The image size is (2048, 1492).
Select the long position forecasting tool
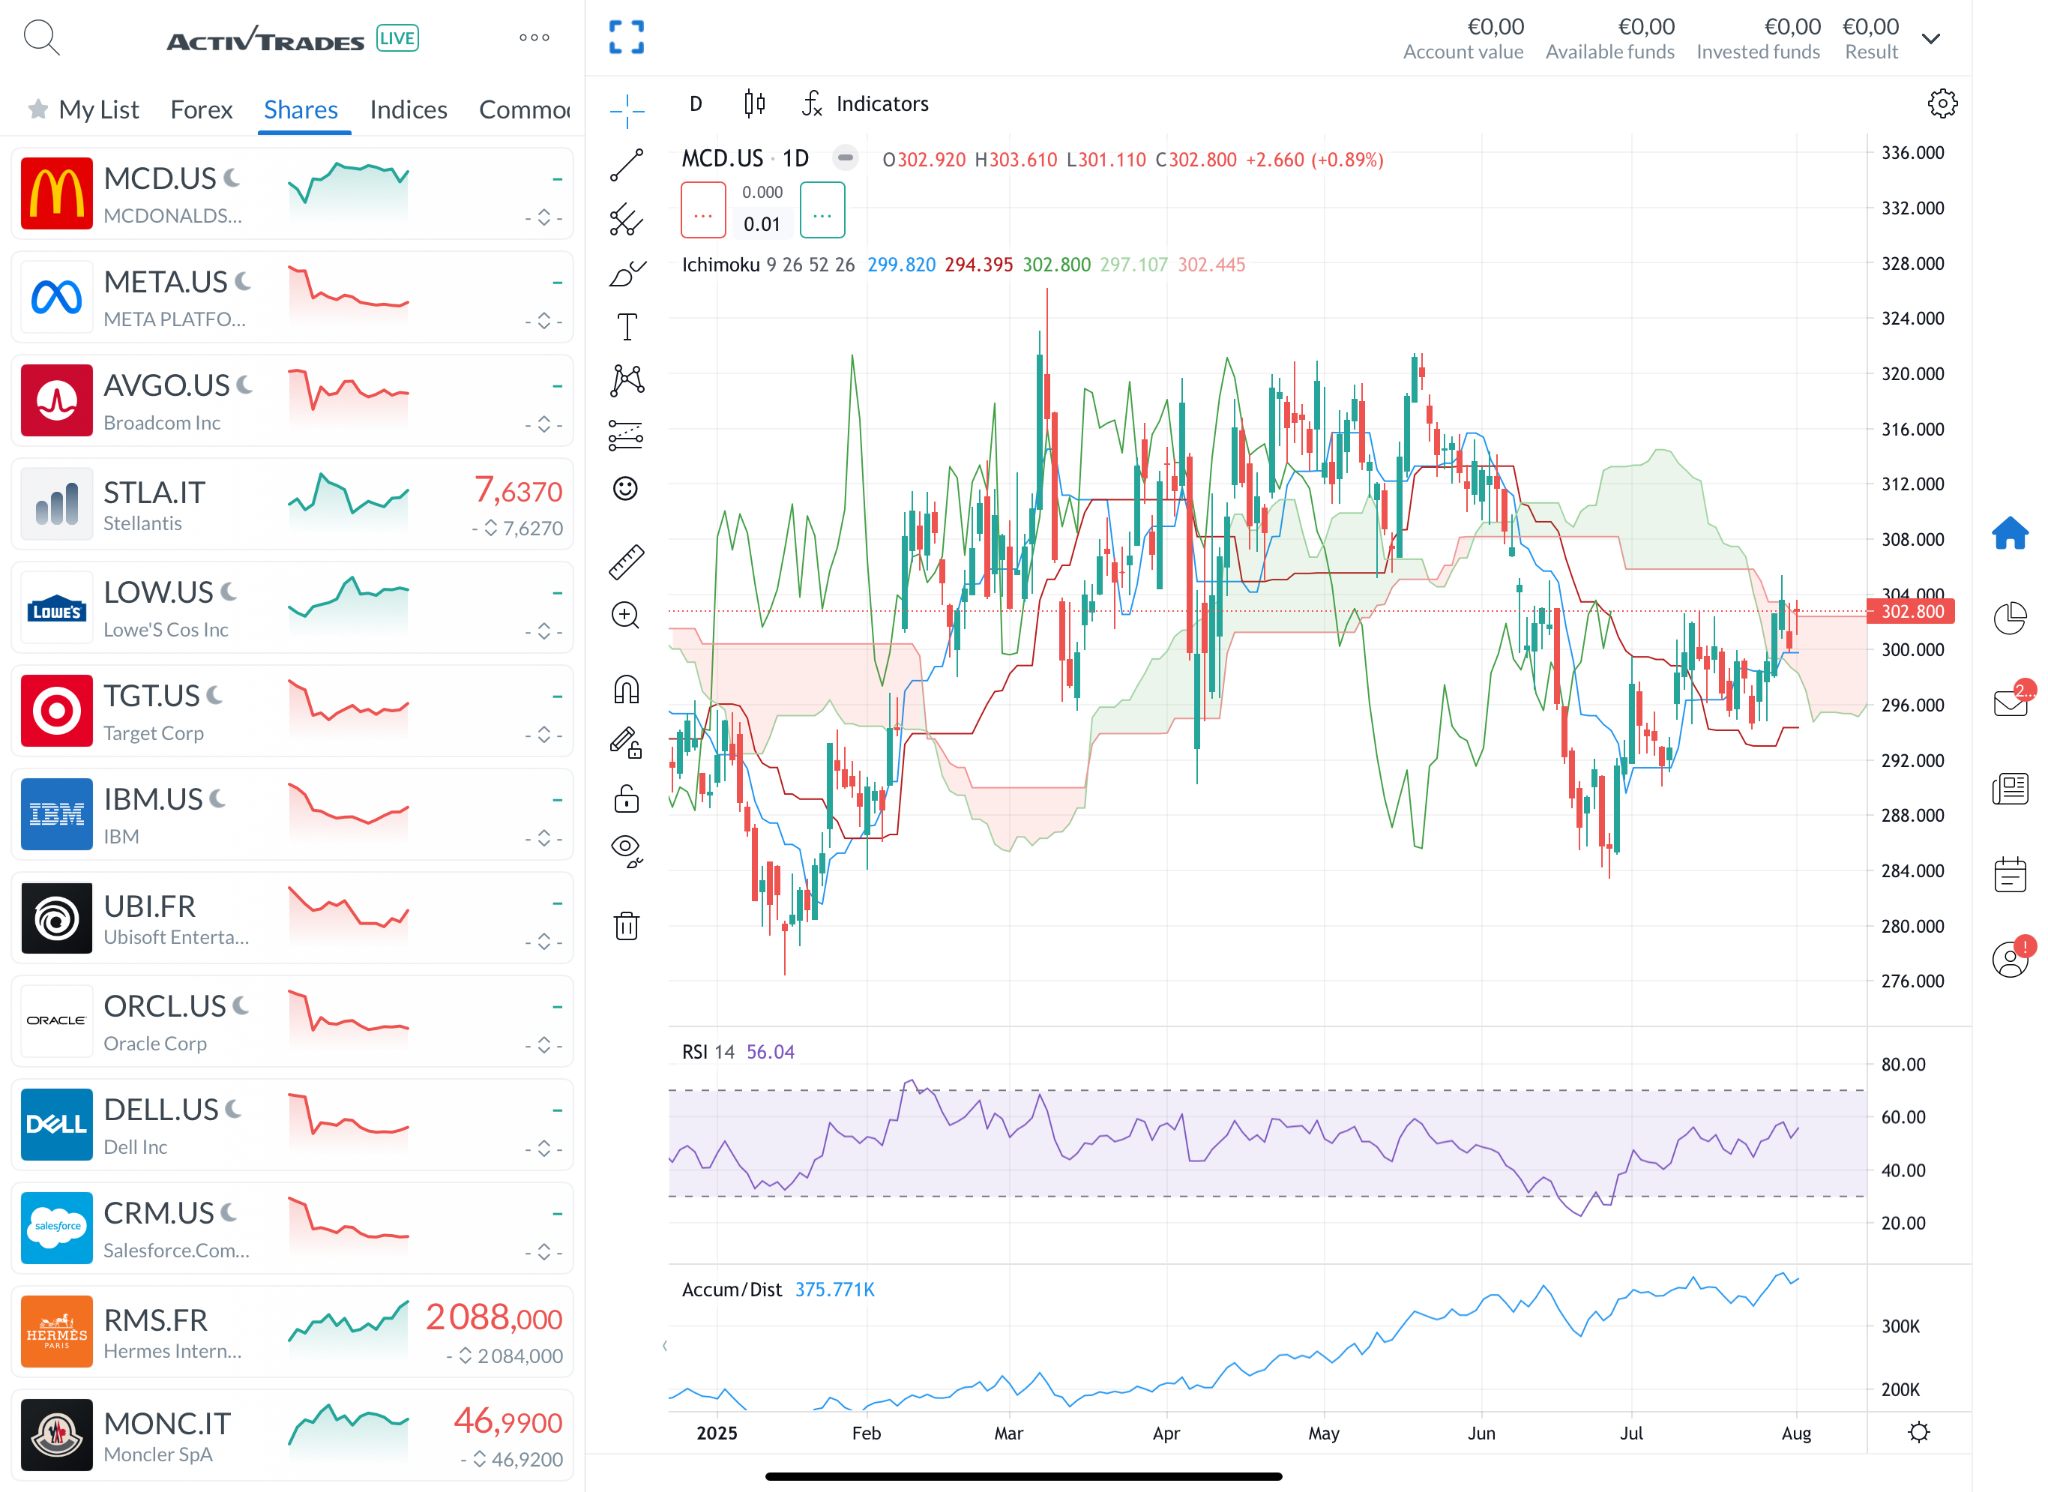tap(627, 435)
